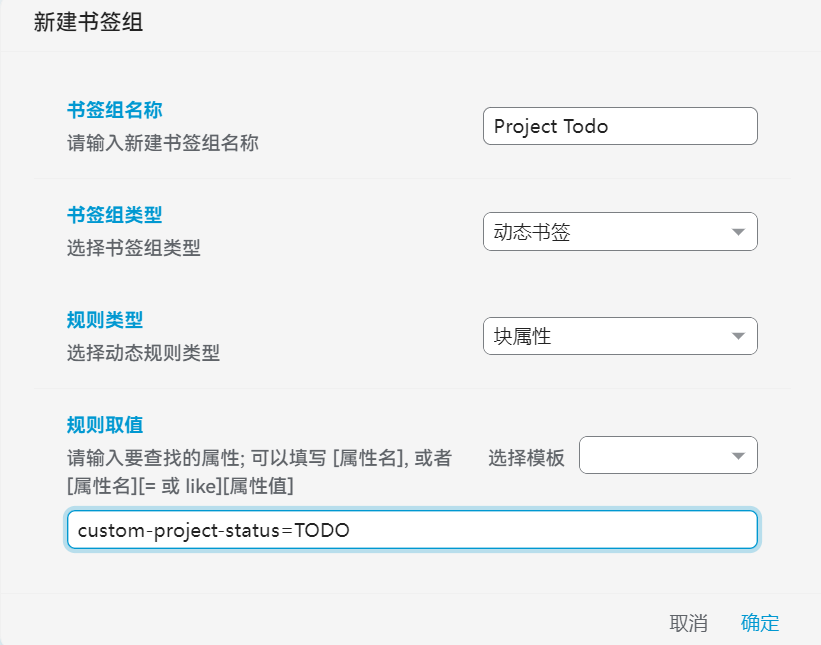Image resolution: width=821 pixels, height=645 pixels.
Task: Click the dropdown arrow beside 动态书签
Action: [x=738, y=232]
